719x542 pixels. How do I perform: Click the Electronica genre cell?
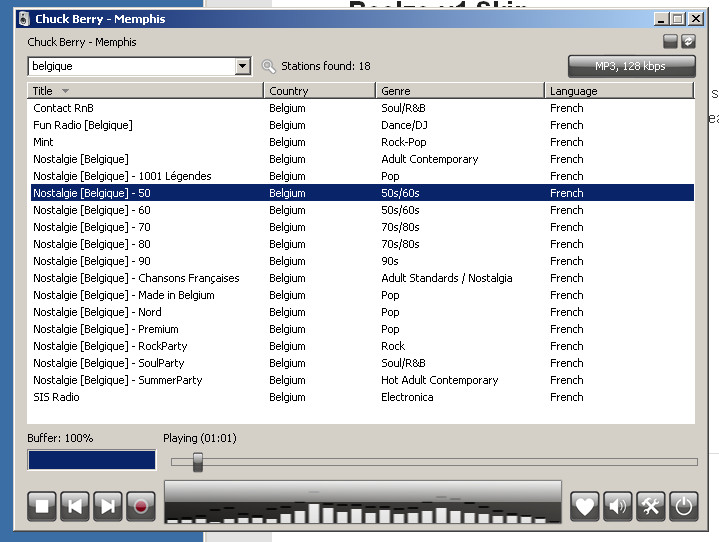point(407,397)
